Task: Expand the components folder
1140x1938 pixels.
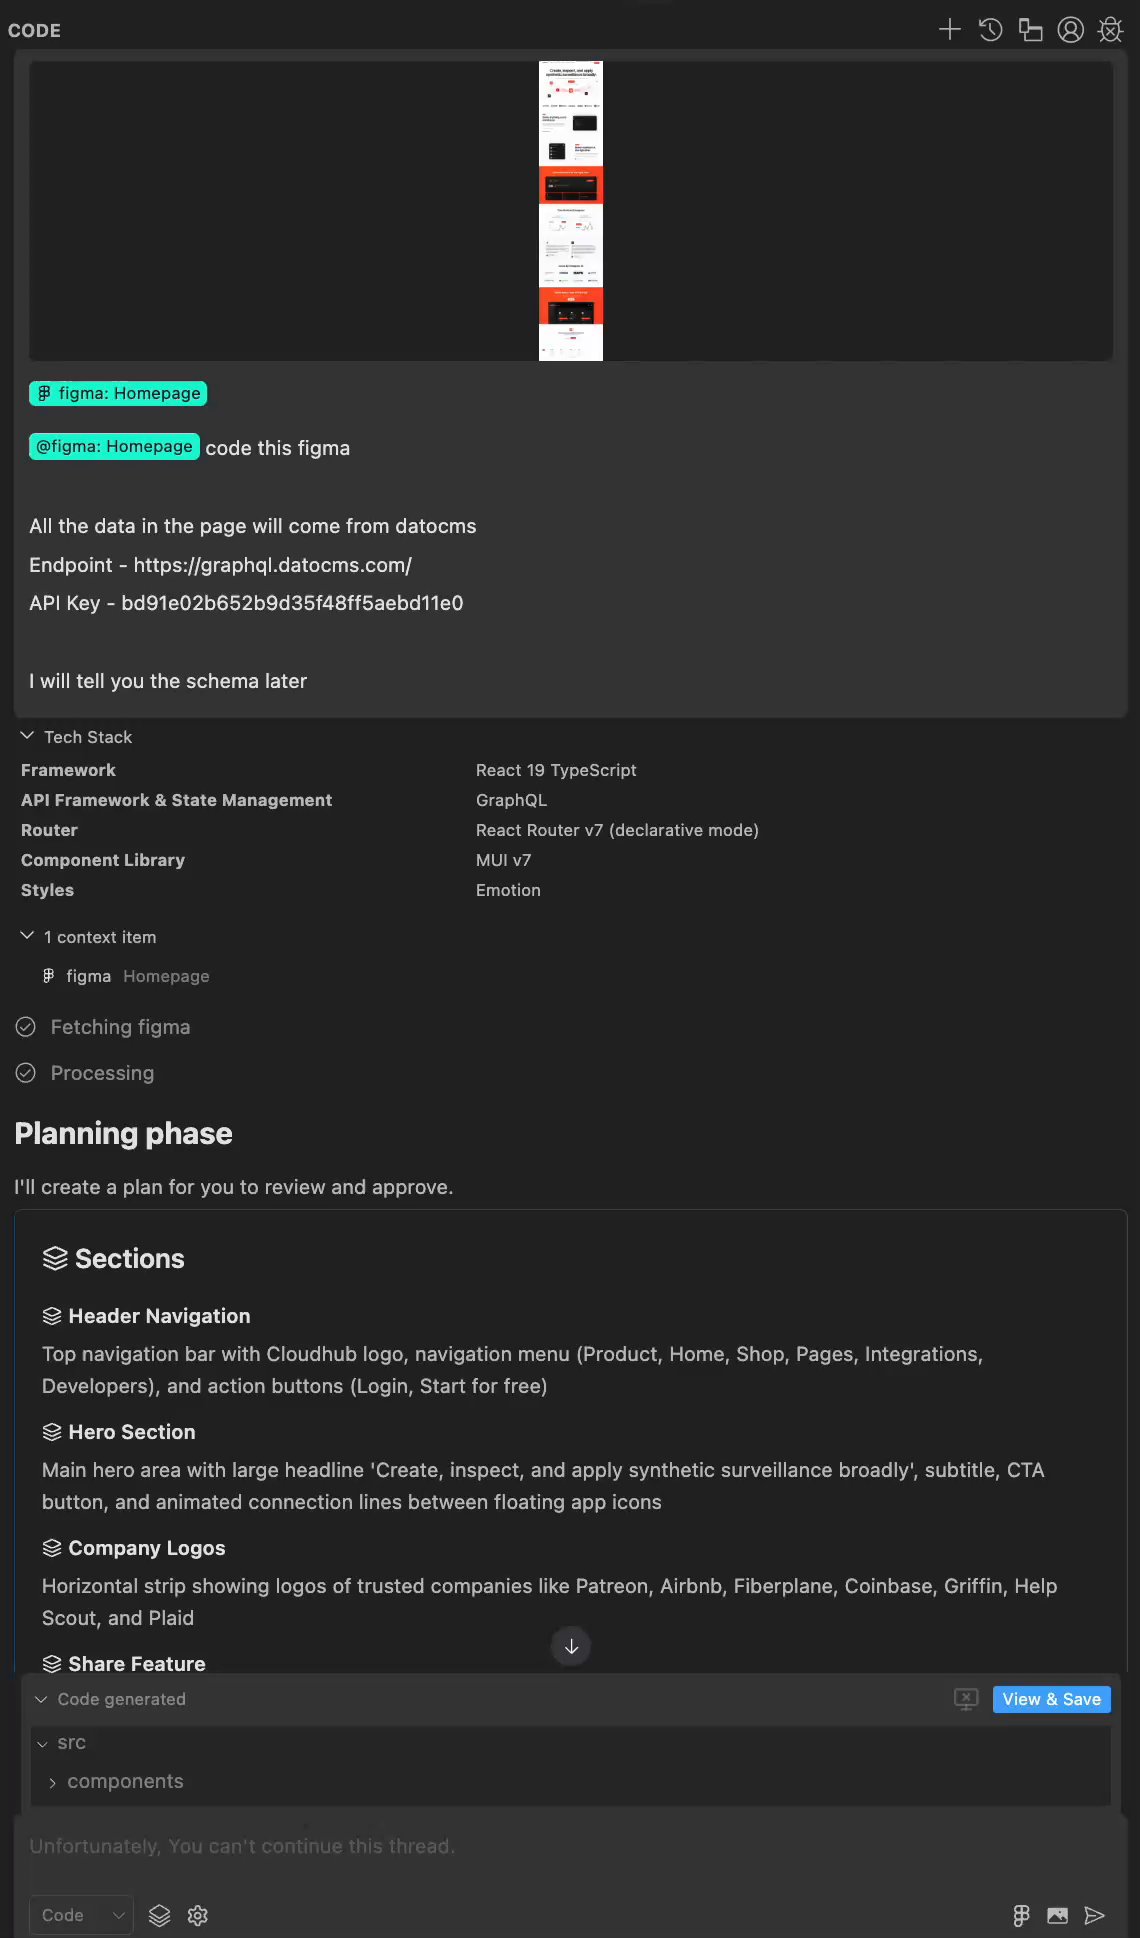Action: 53,1782
